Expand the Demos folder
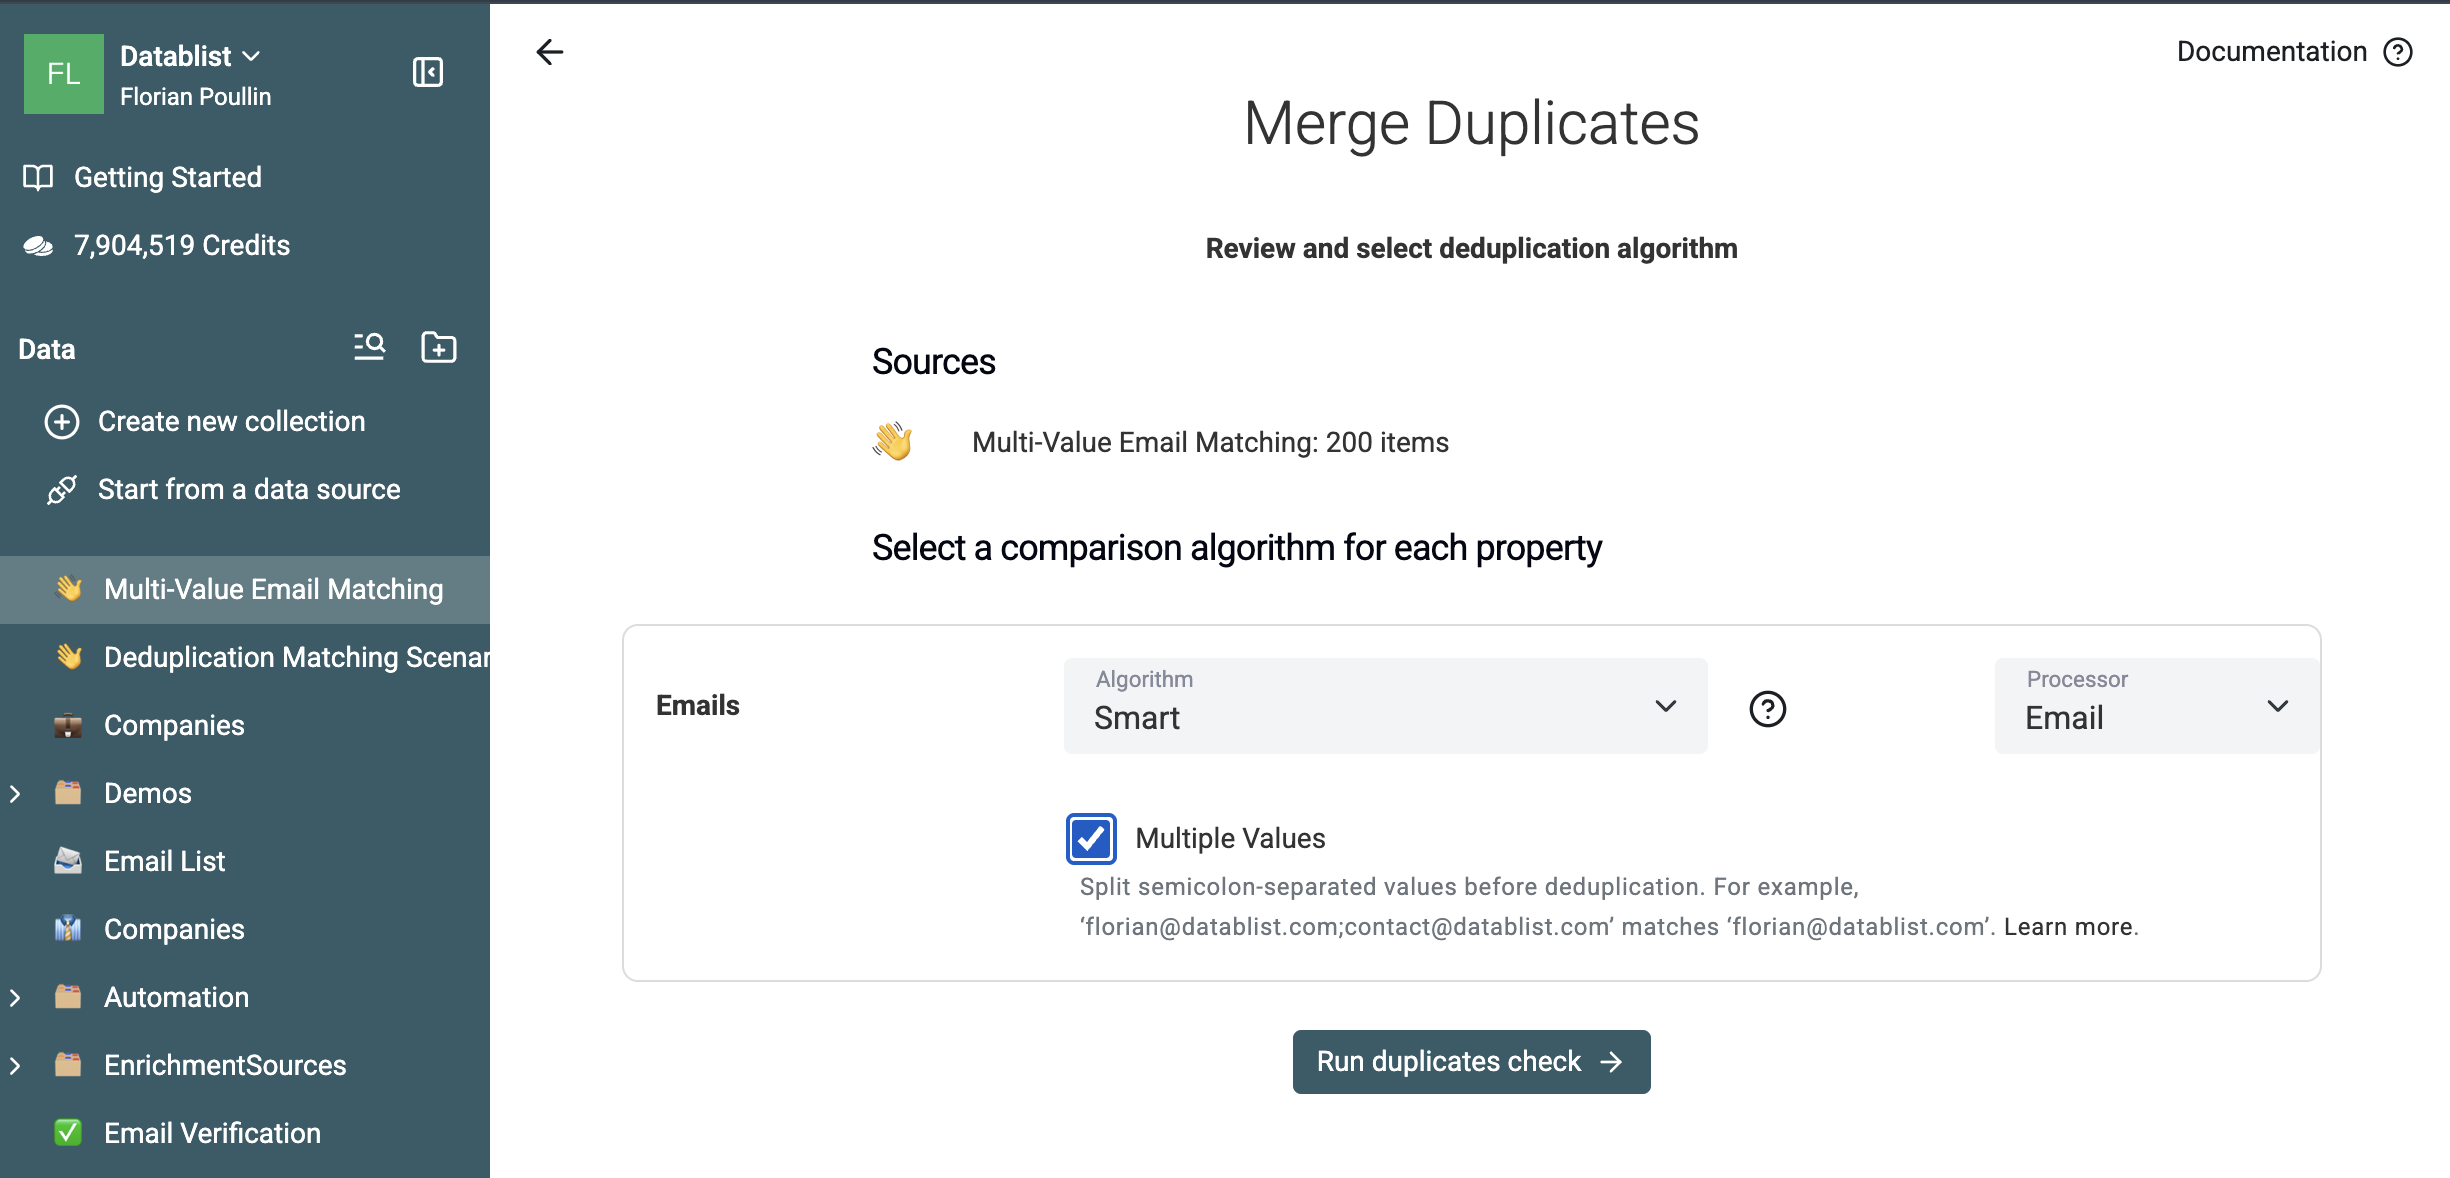Viewport: 2450px width, 1178px height. pyautogui.click(x=15, y=794)
